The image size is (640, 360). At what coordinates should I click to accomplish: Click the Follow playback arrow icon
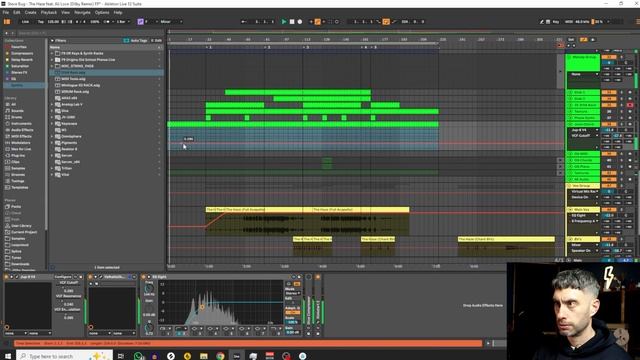point(244,22)
